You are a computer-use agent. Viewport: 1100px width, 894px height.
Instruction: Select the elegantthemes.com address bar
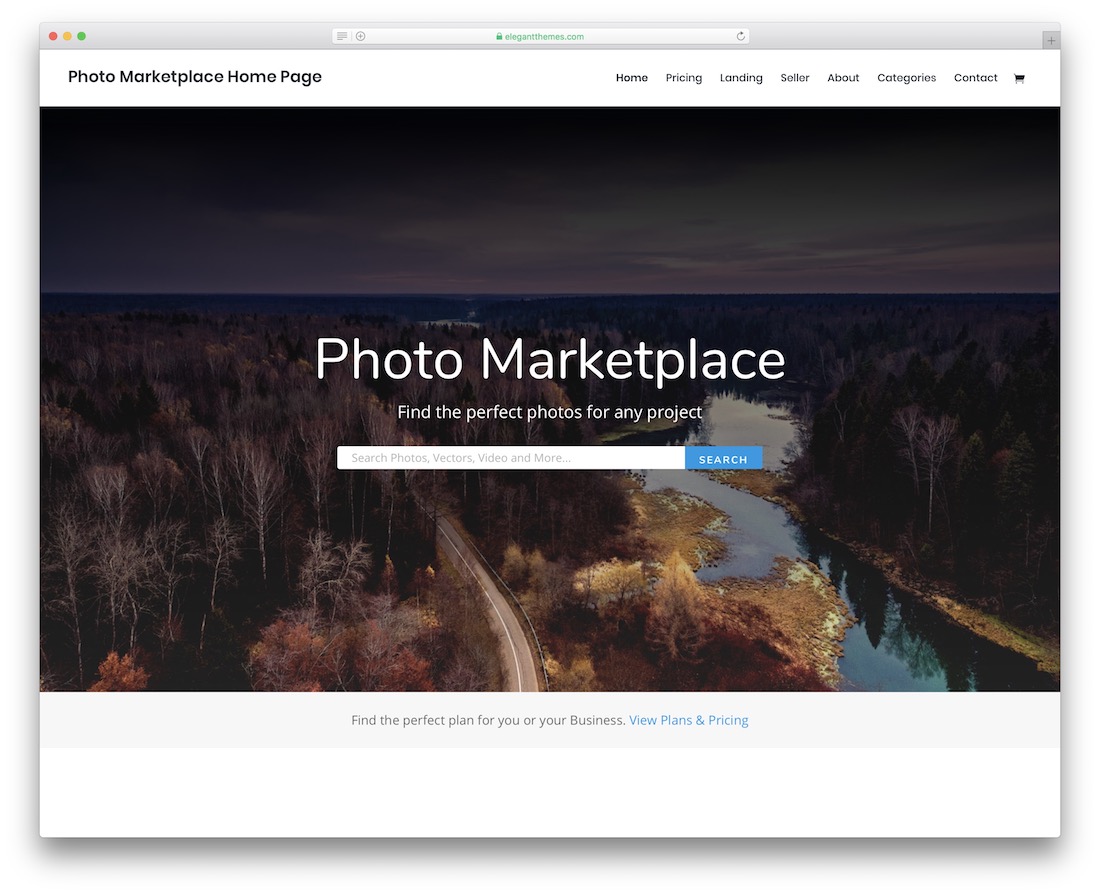(x=540, y=36)
